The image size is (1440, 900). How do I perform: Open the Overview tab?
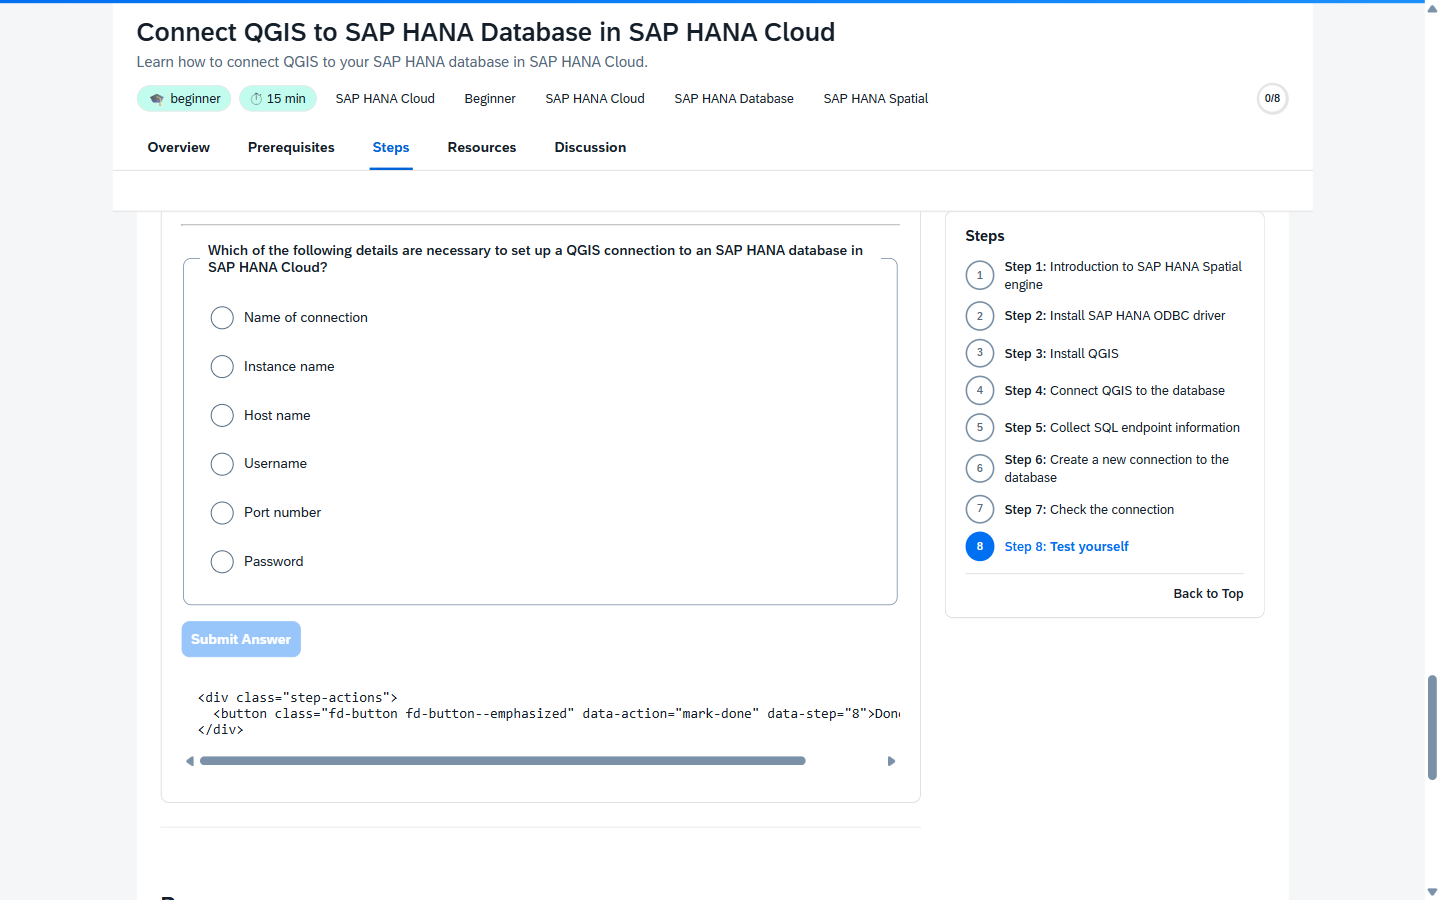pyautogui.click(x=179, y=147)
